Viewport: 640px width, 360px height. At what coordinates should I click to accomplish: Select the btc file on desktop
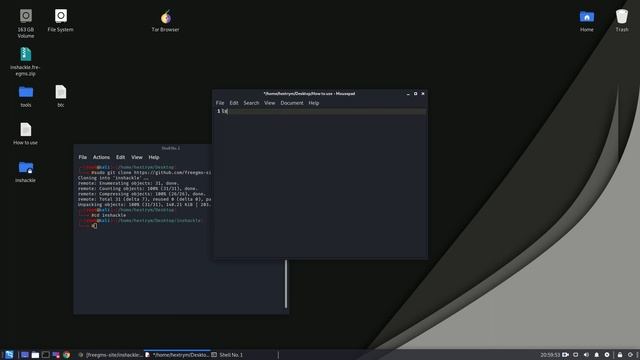(60, 96)
